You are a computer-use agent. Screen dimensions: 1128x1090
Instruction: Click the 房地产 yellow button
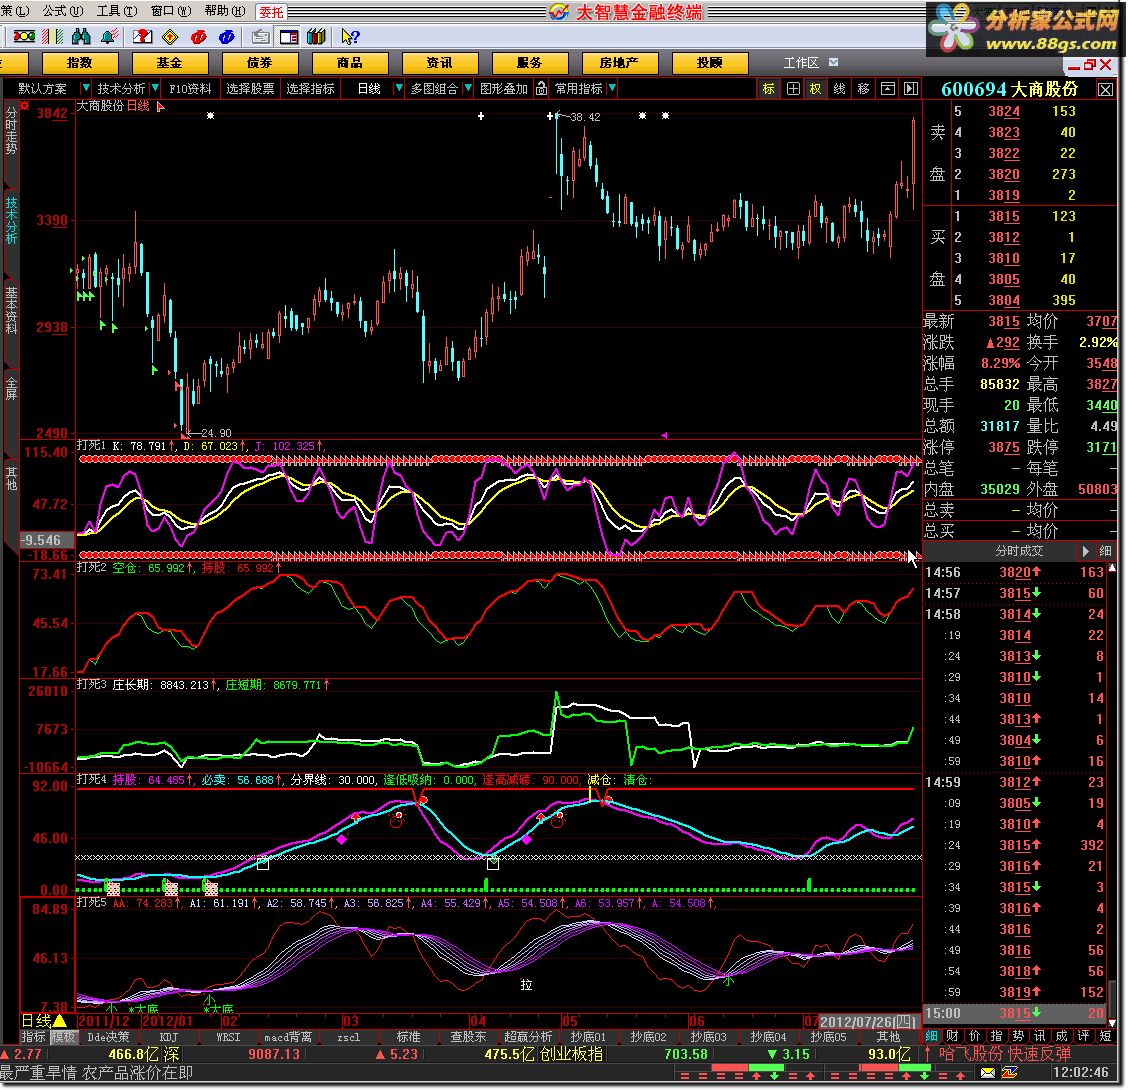coord(619,63)
